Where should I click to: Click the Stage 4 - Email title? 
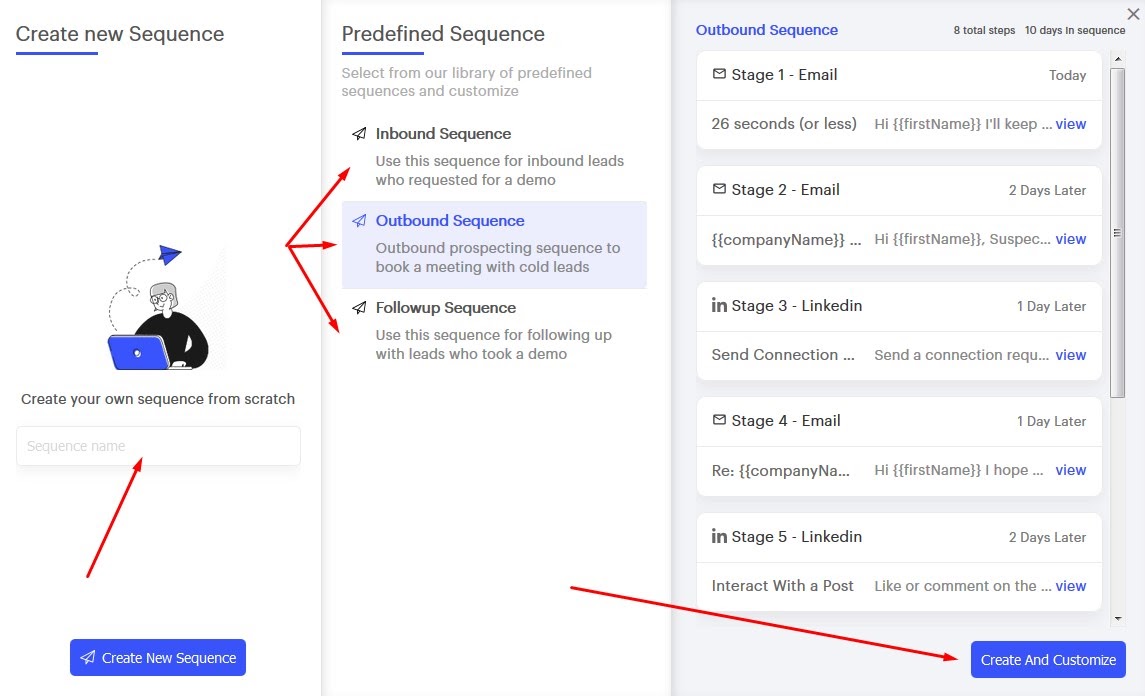[x=786, y=421]
